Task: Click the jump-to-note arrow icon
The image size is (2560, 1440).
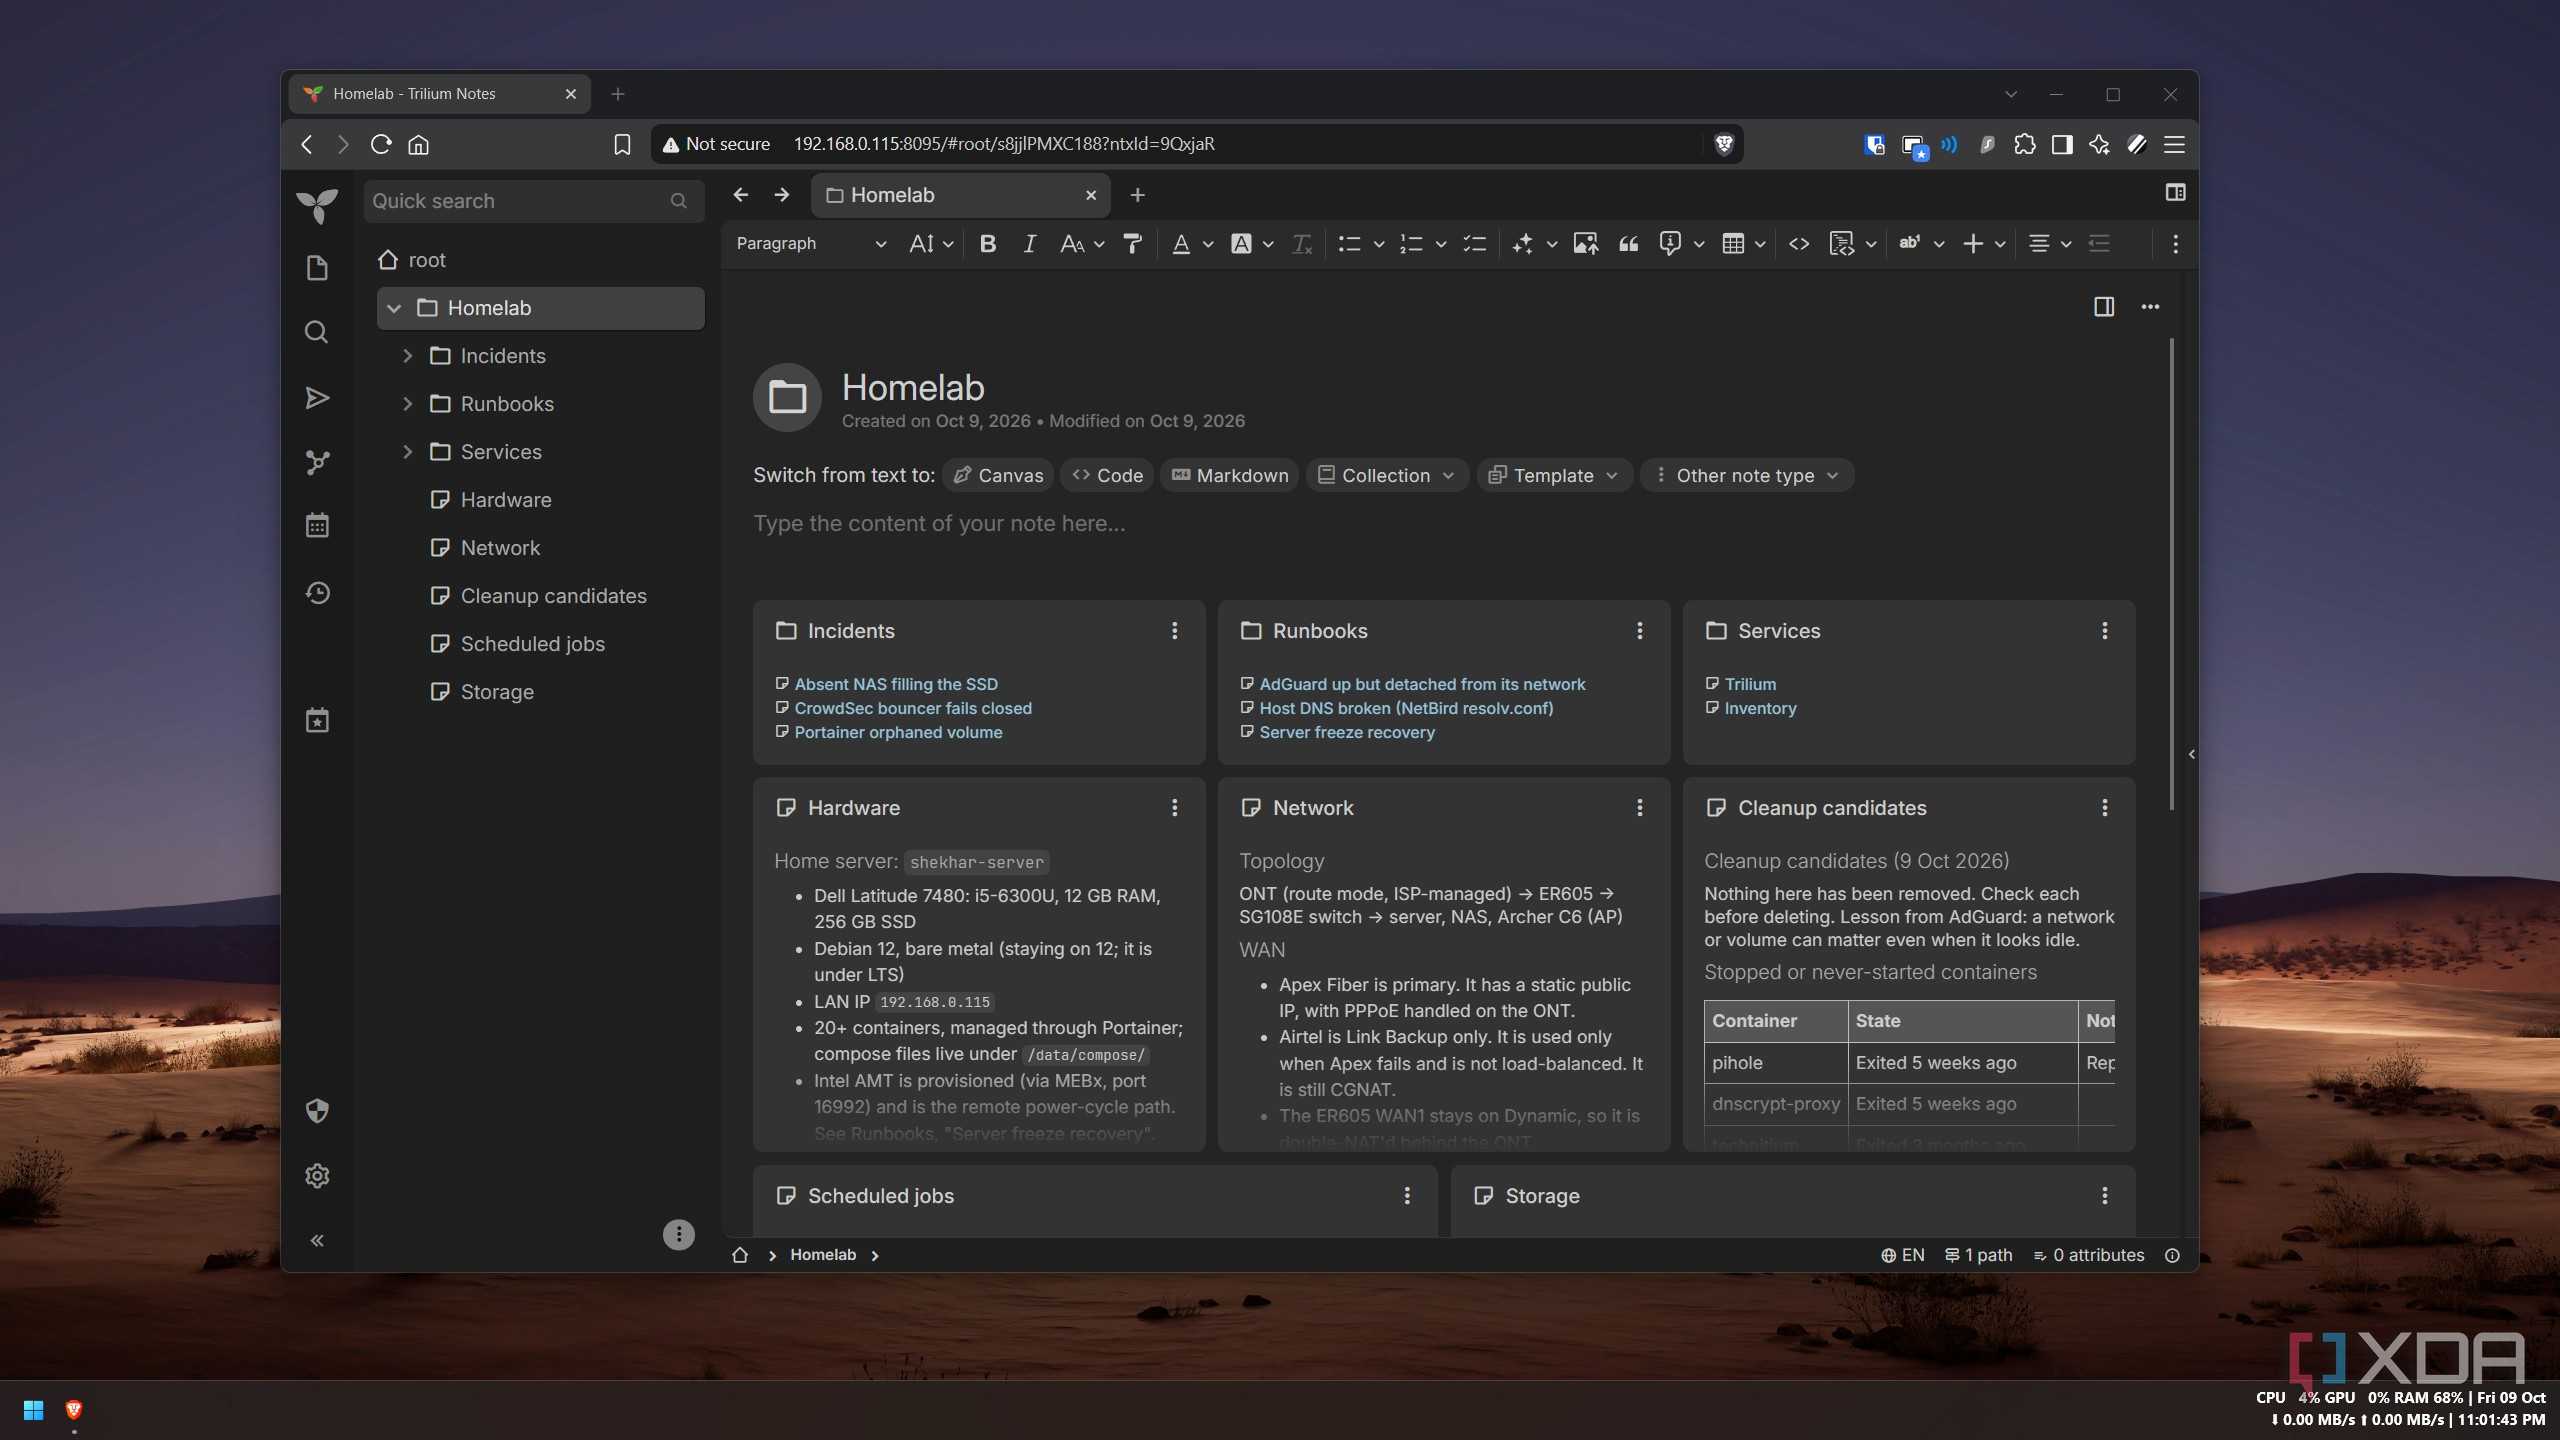Action: tap(317, 398)
